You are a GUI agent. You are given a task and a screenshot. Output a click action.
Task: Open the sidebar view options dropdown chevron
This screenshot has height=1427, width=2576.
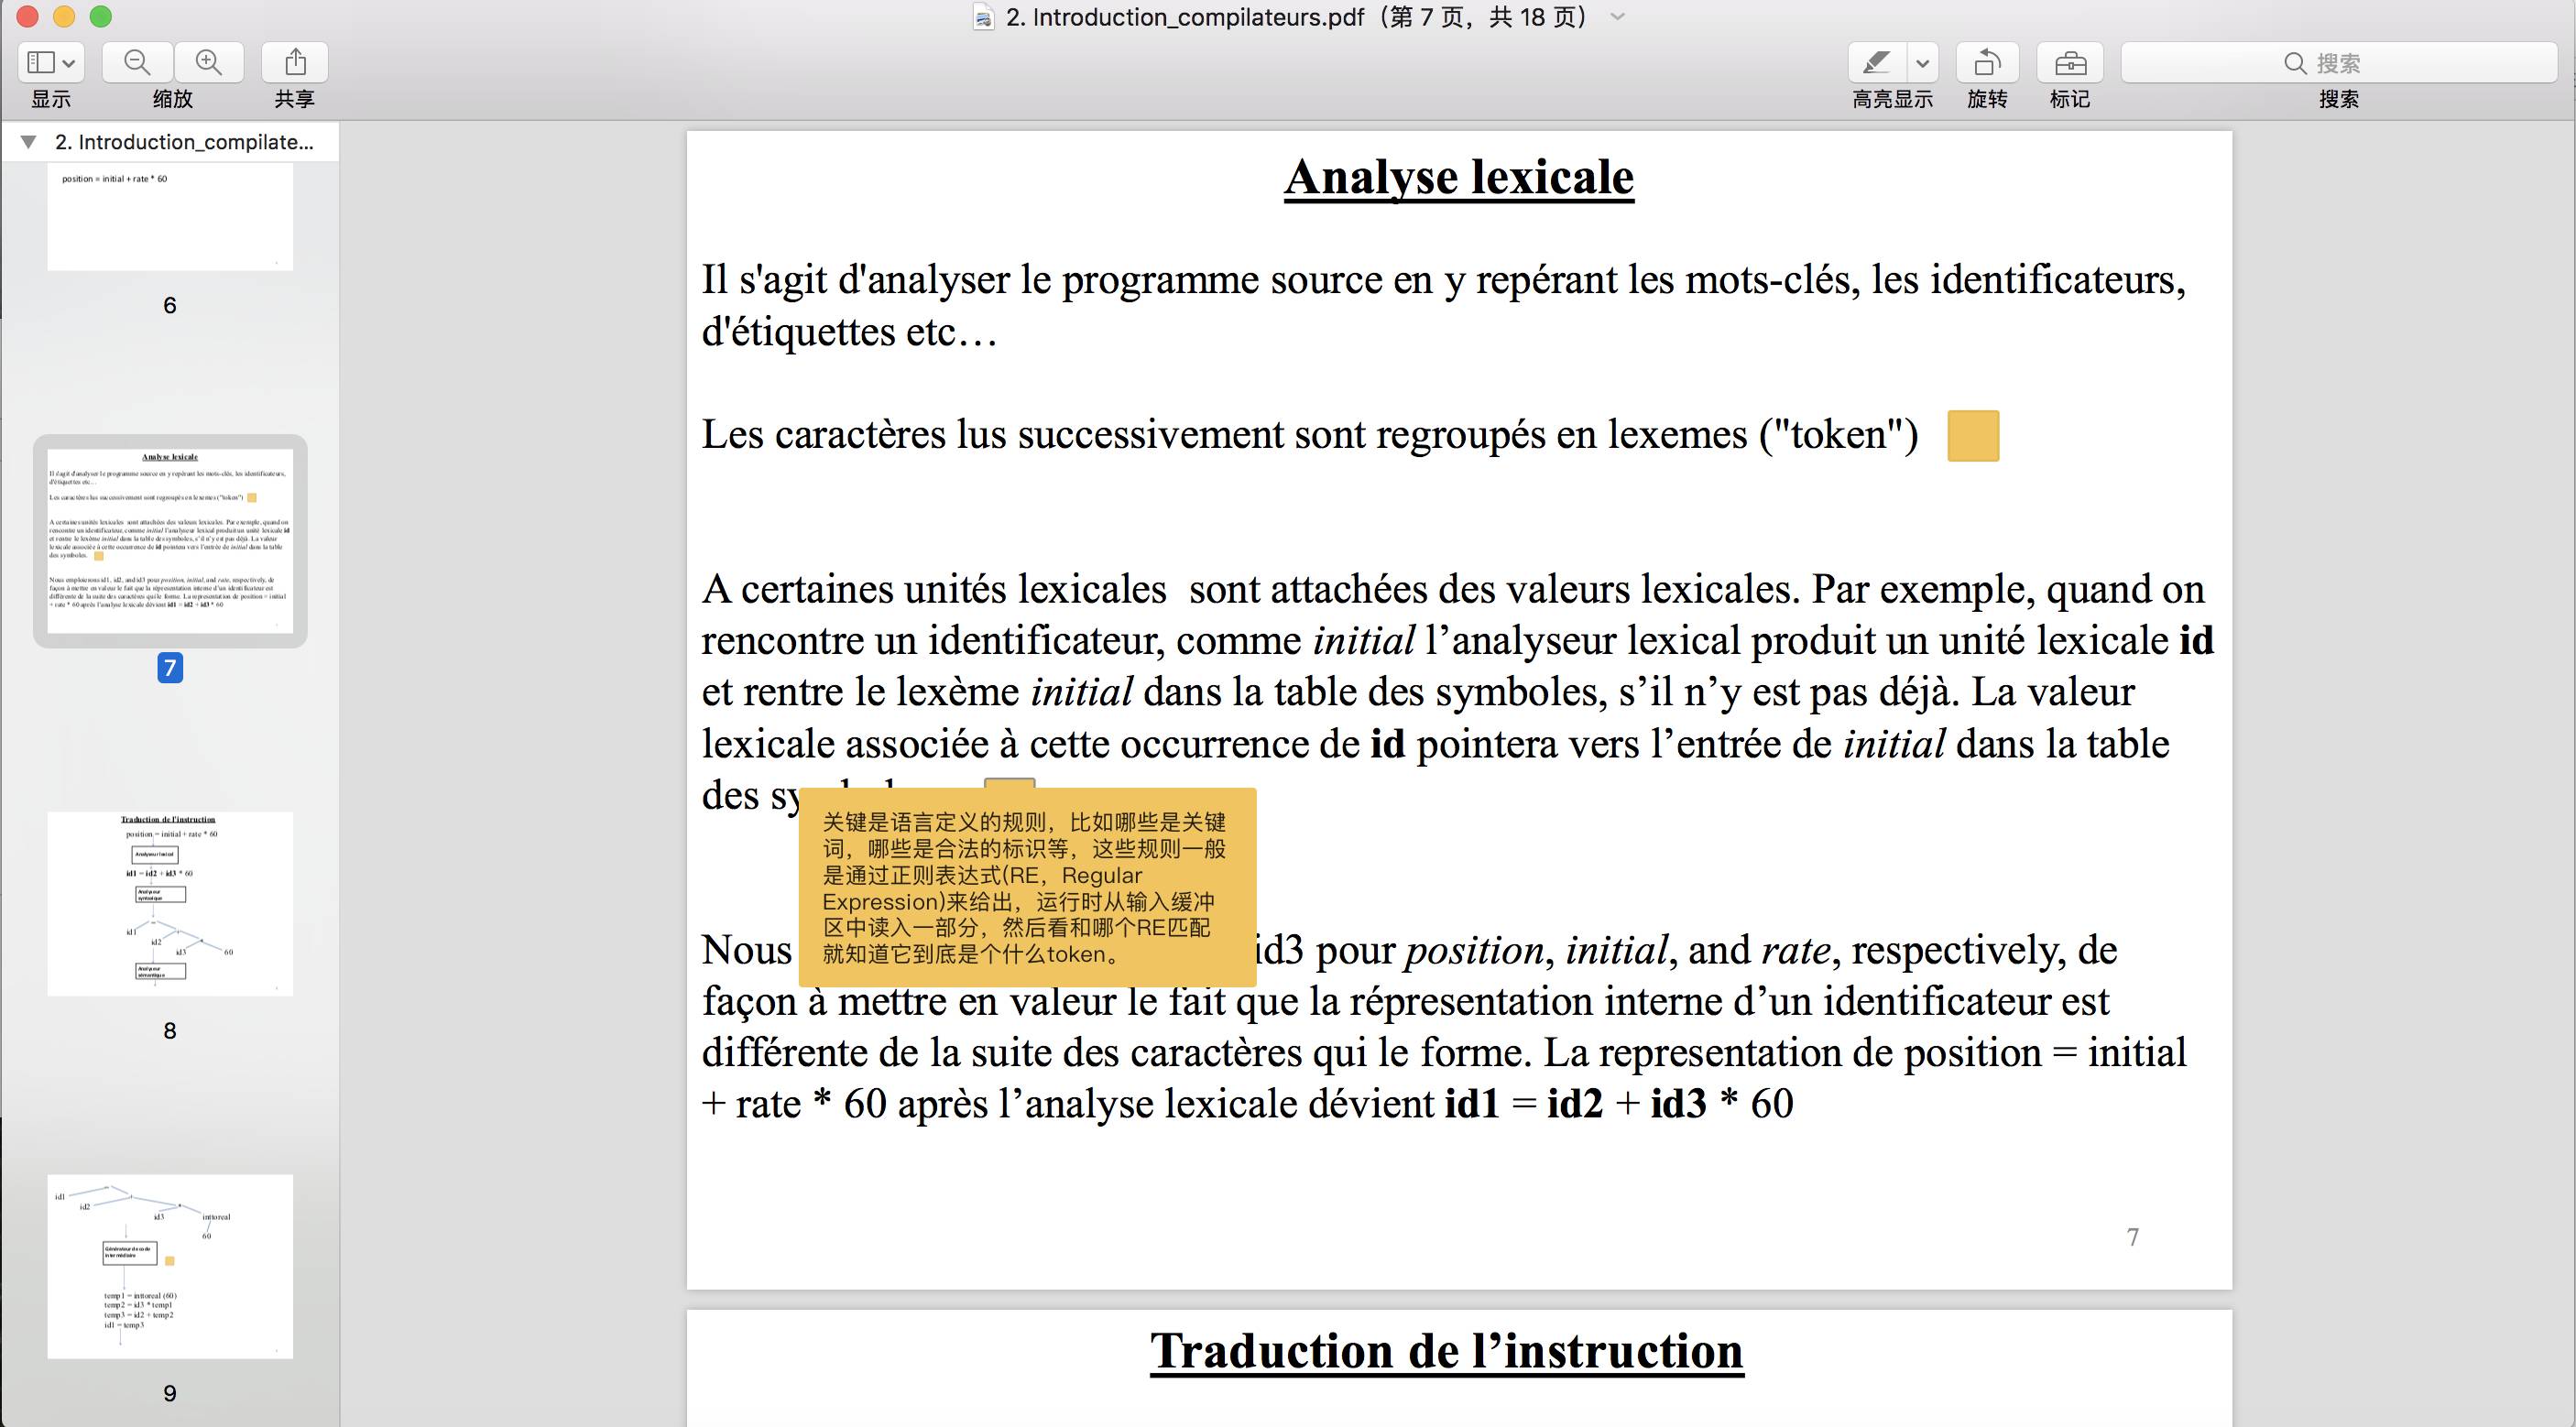[69, 63]
